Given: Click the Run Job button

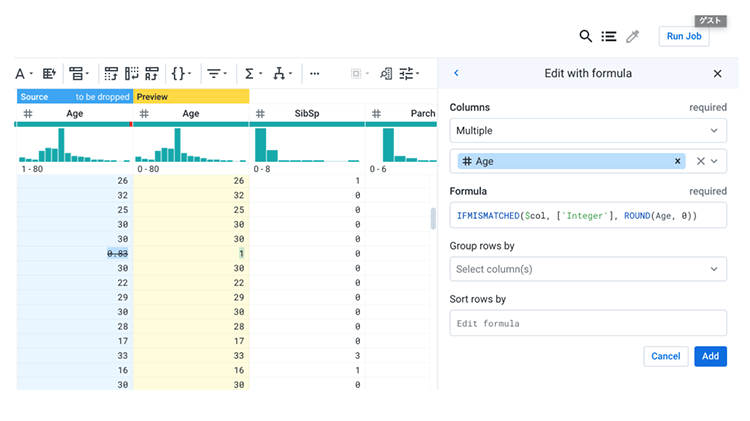Looking at the screenshot, I should pyautogui.click(x=684, y=37).
